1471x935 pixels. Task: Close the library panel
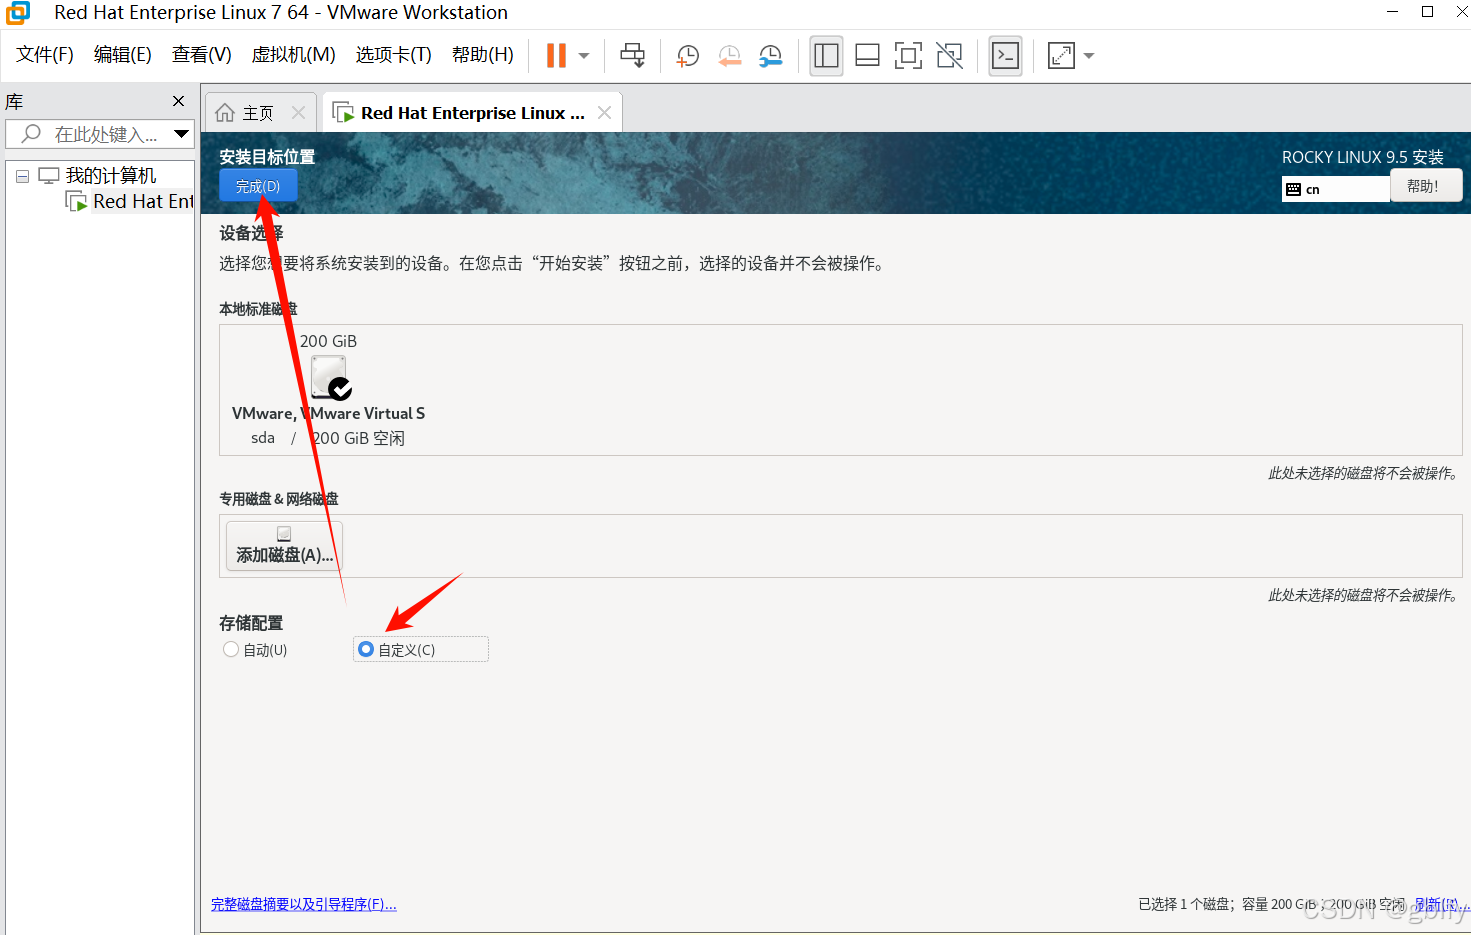179,101
